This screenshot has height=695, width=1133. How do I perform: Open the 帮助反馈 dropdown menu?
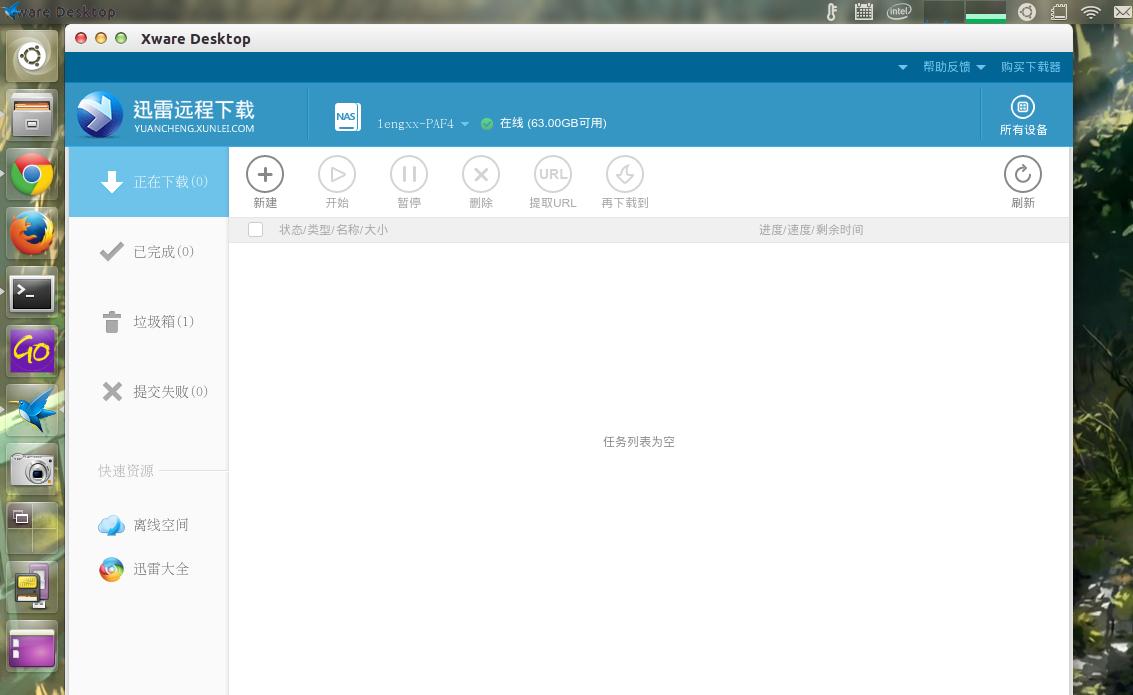[x=954, y=66]
